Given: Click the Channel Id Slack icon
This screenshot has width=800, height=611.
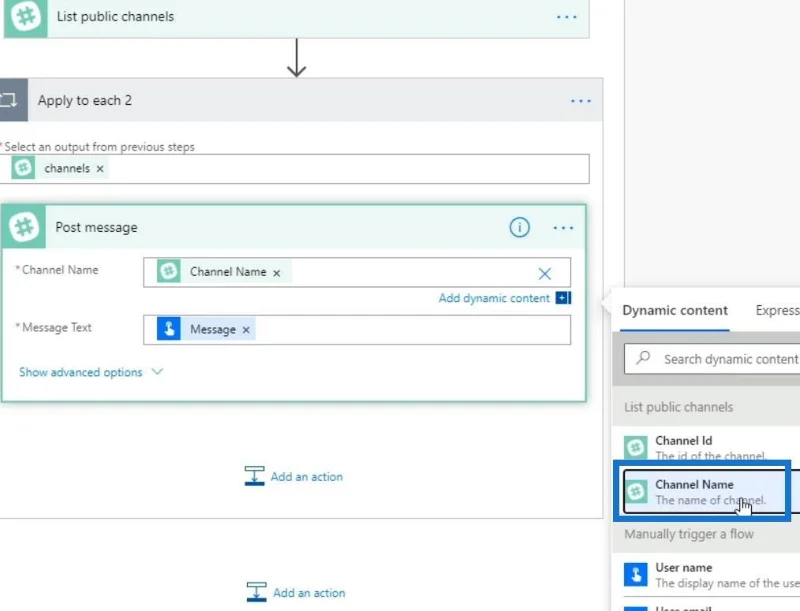Looking at the screenshot, I should 636,448.
